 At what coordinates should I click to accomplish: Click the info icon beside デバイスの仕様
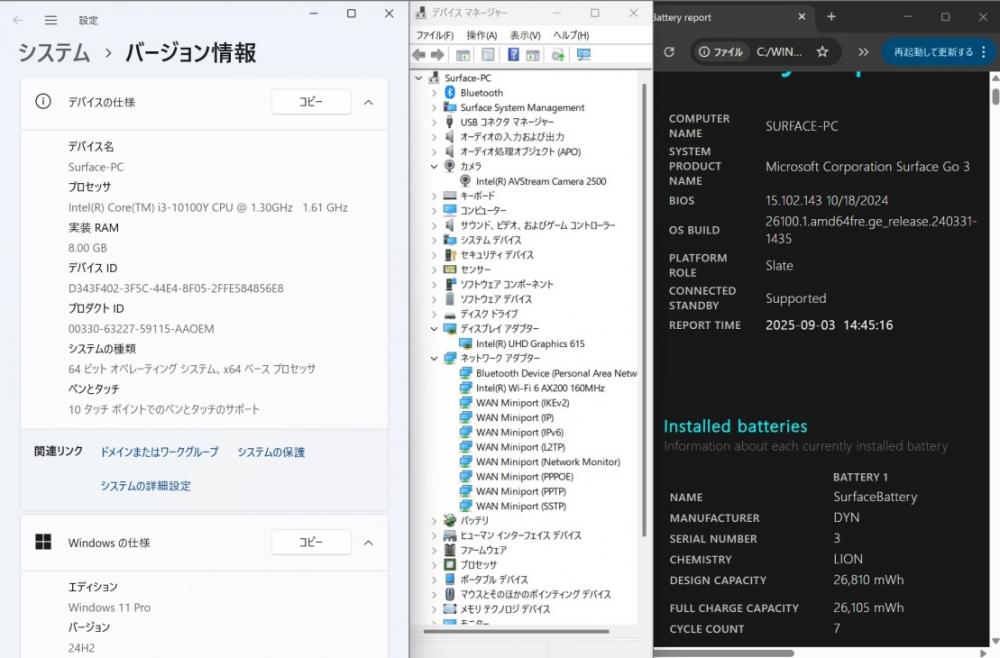coord(43,101)
